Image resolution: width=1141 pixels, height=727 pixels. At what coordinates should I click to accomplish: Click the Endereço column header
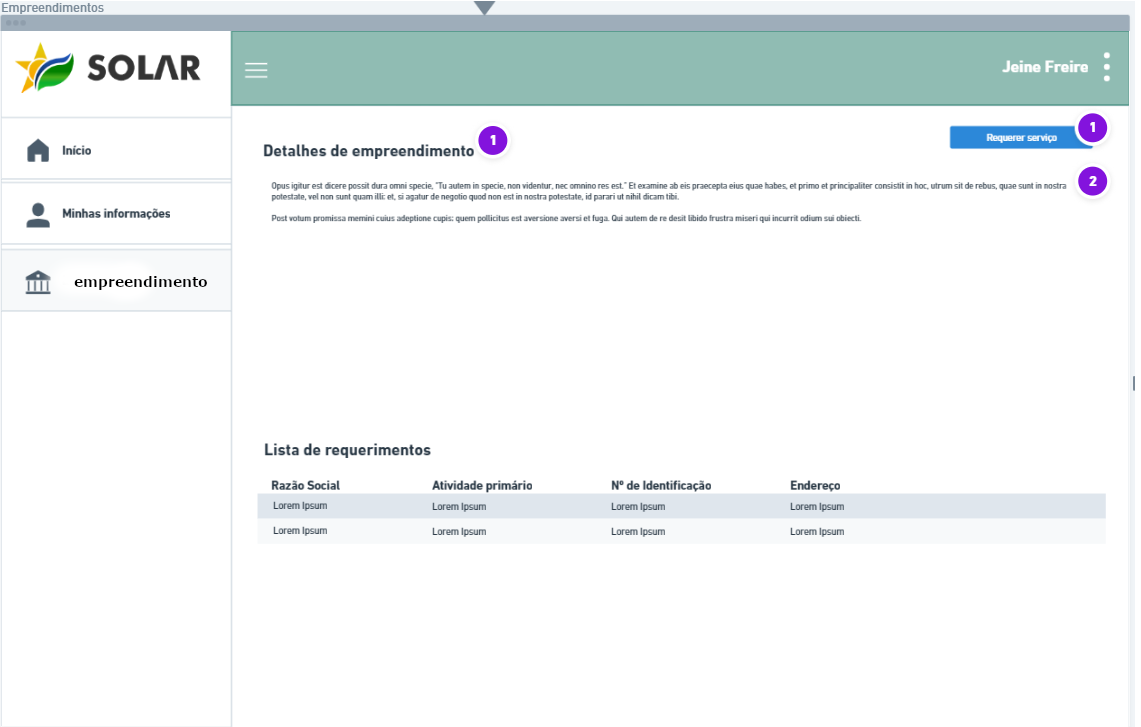815,485
